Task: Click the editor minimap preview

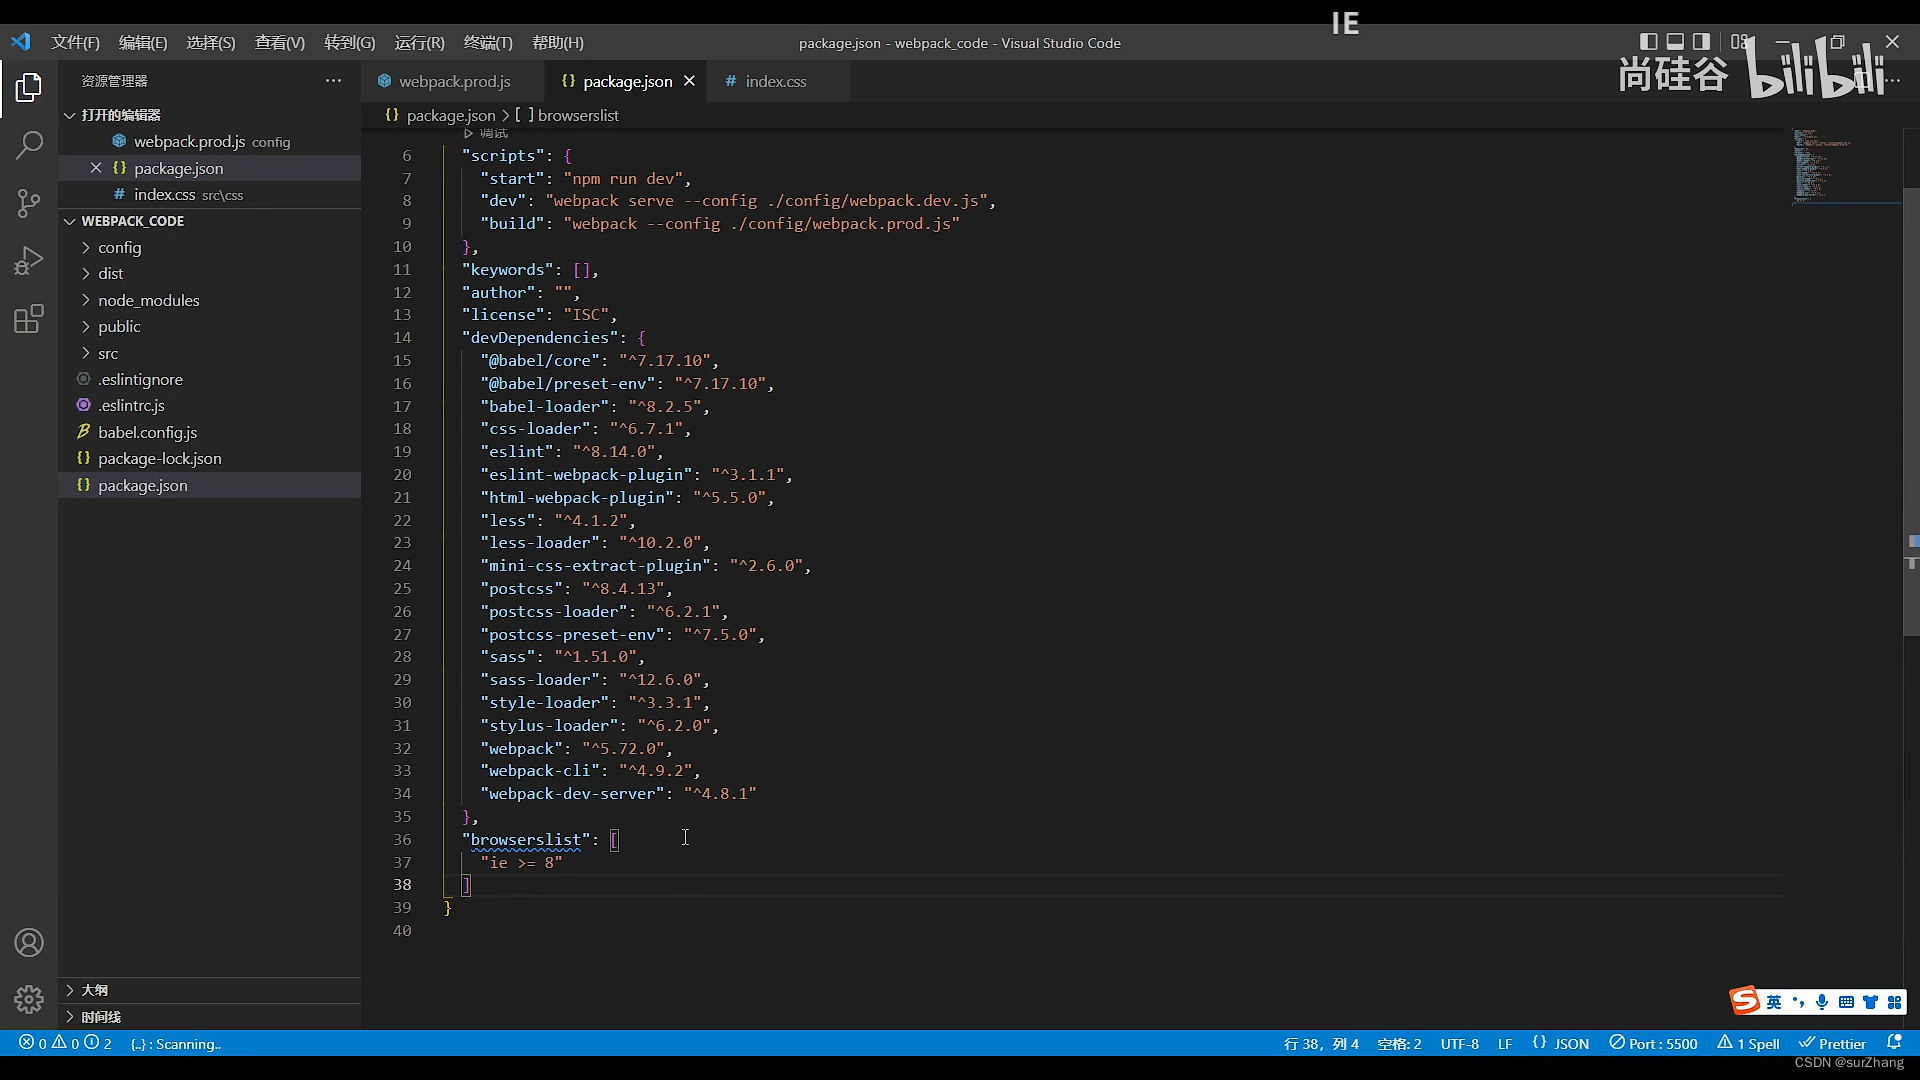Action: click(1846, 166)
